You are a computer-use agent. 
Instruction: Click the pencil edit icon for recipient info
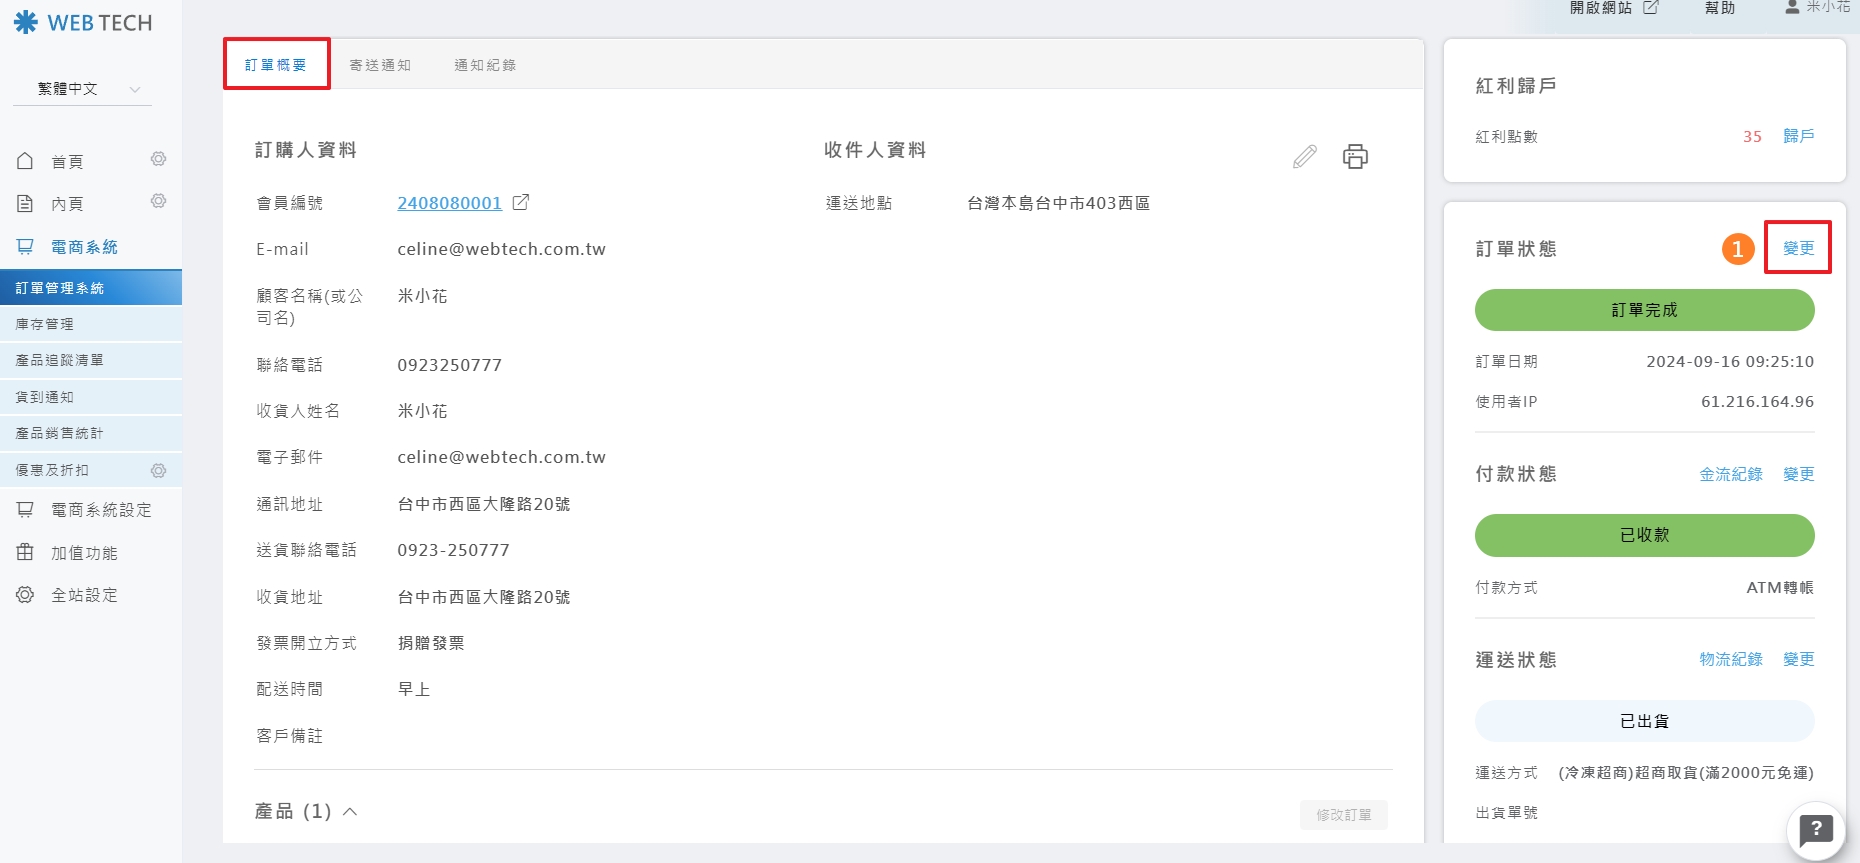tap(1304, 157)
